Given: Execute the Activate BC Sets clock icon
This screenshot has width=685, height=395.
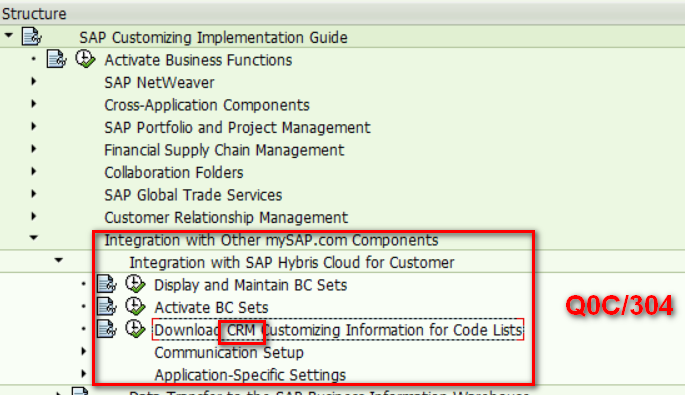Looking at the screenshot, I should point(135,306).
